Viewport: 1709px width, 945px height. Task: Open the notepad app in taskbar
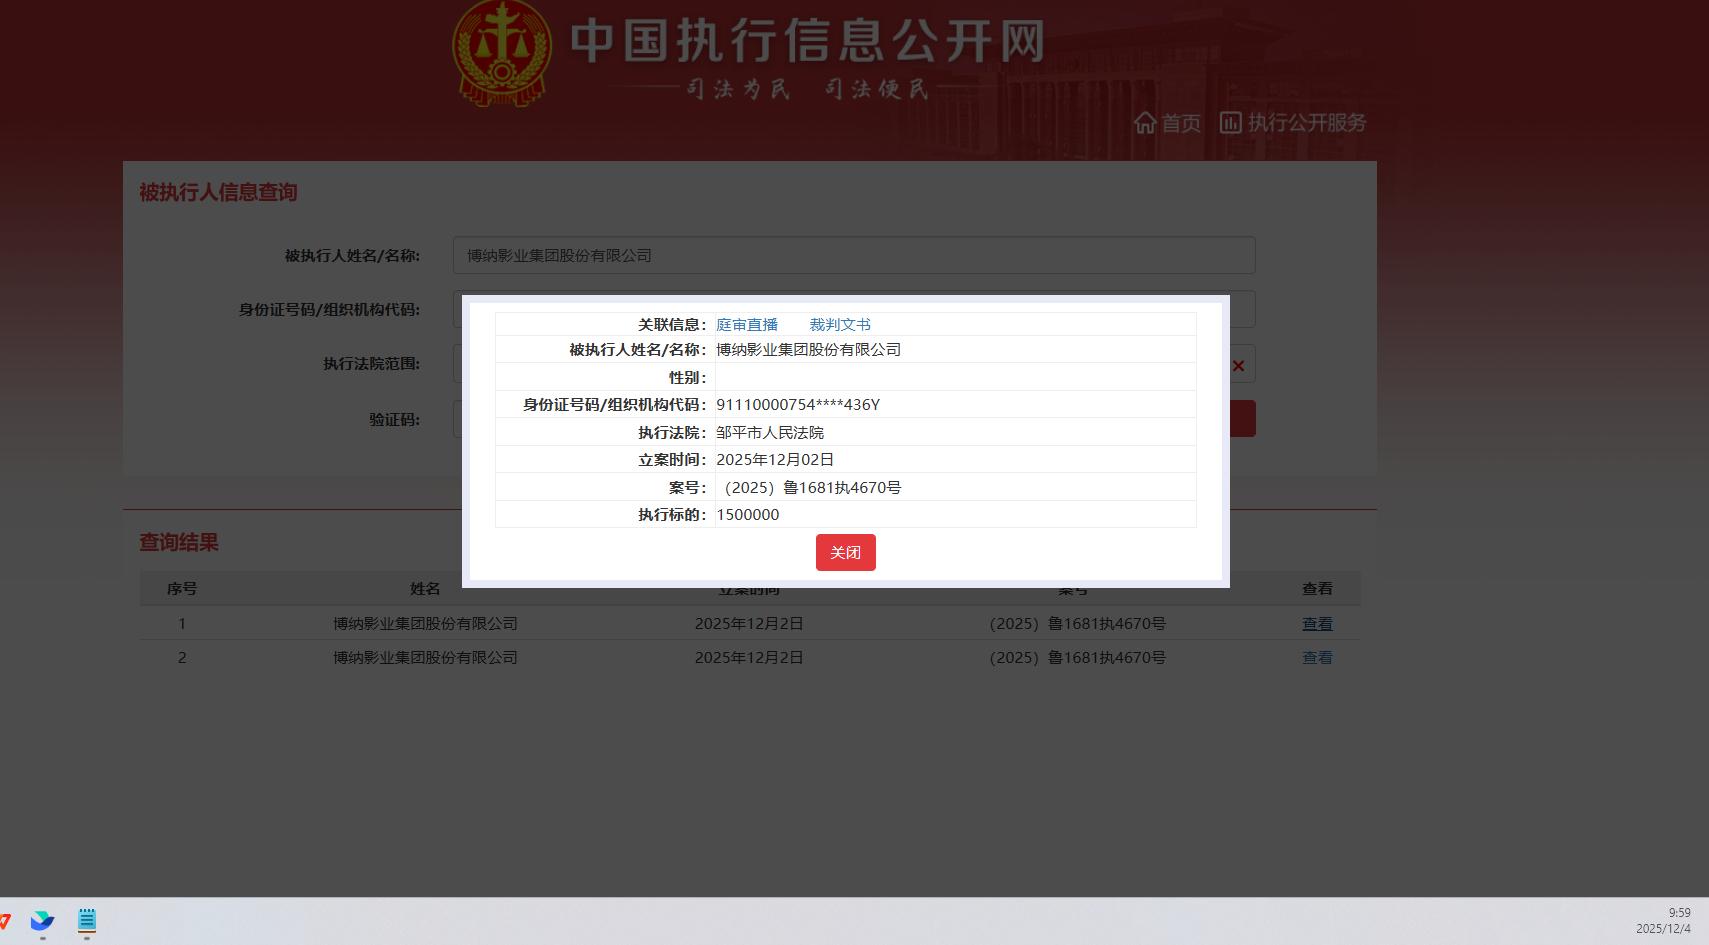(87, 921)
